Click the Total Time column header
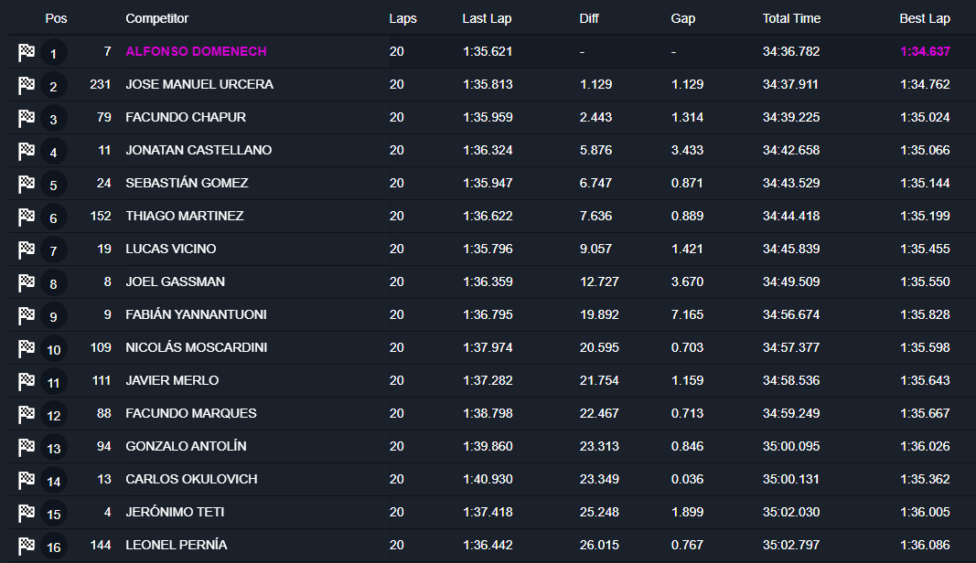This screenshot has height=563, width=976. (791, 19)
